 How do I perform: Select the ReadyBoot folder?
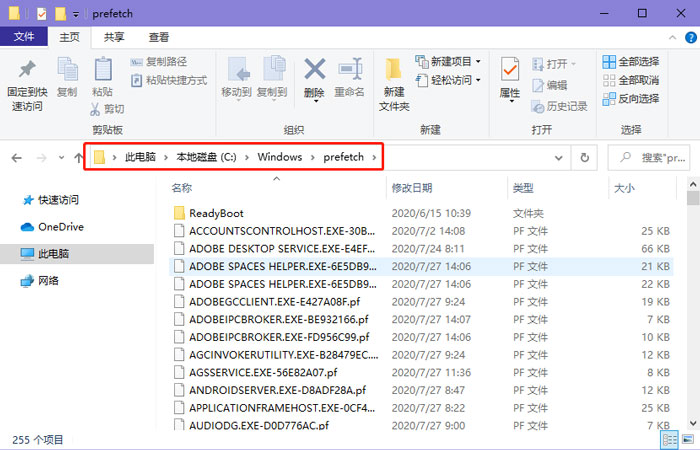point(216,213)
